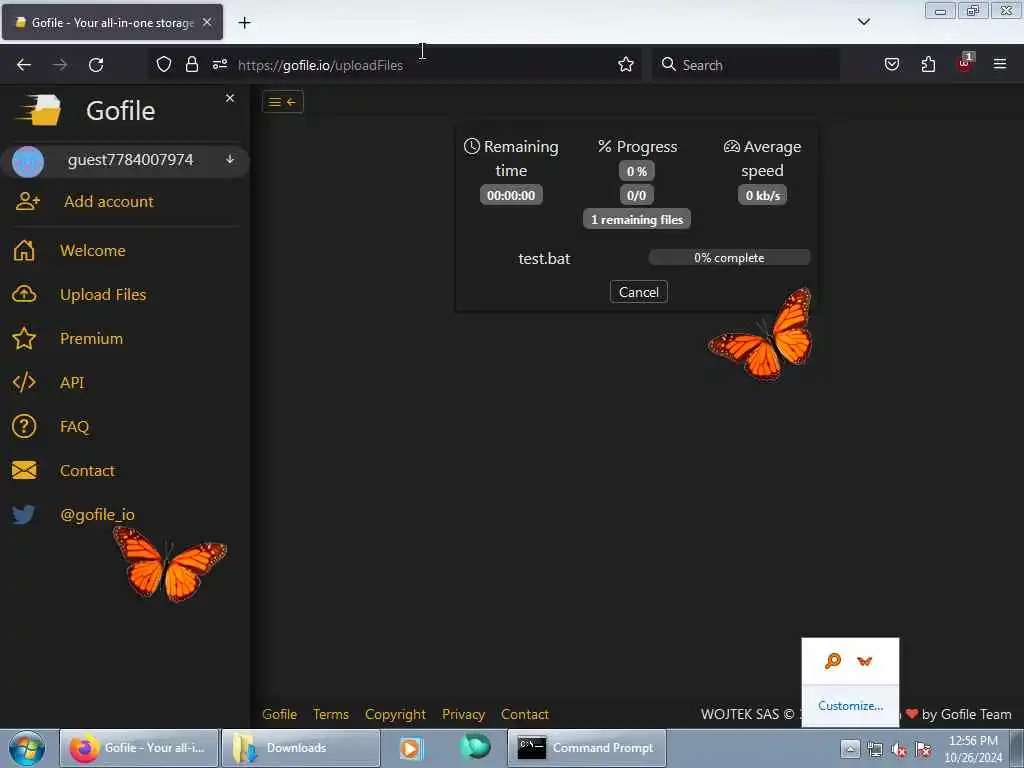Click the 0 kb/s average speed badge

click(762, 195)
